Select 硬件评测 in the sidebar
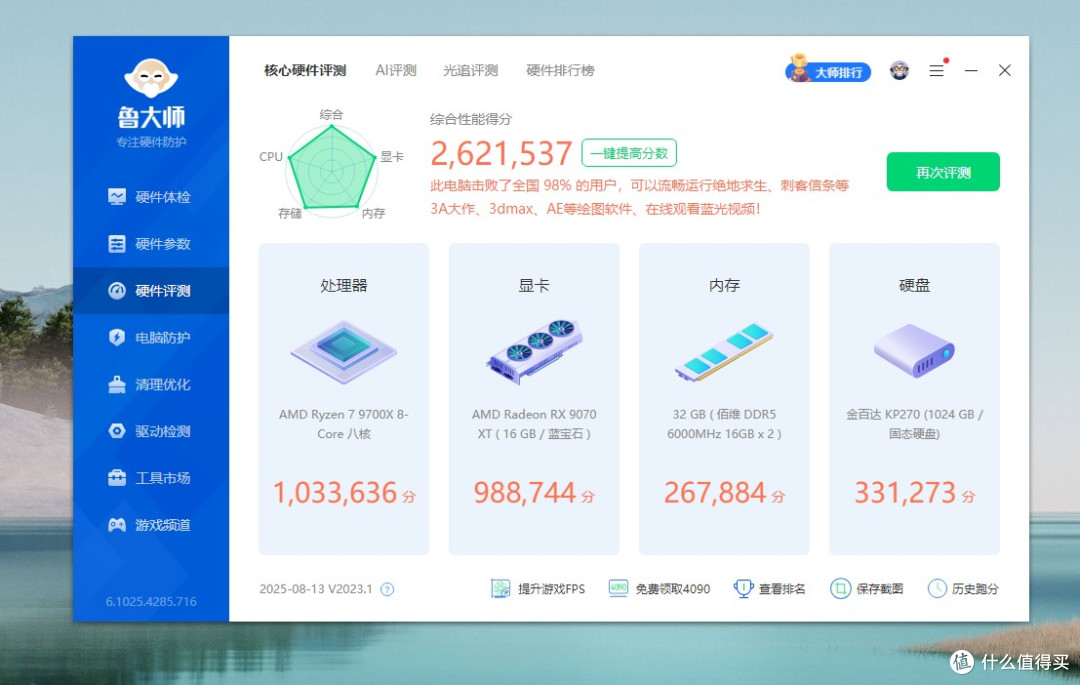The image size is (1080, 685). pos(151,291)
